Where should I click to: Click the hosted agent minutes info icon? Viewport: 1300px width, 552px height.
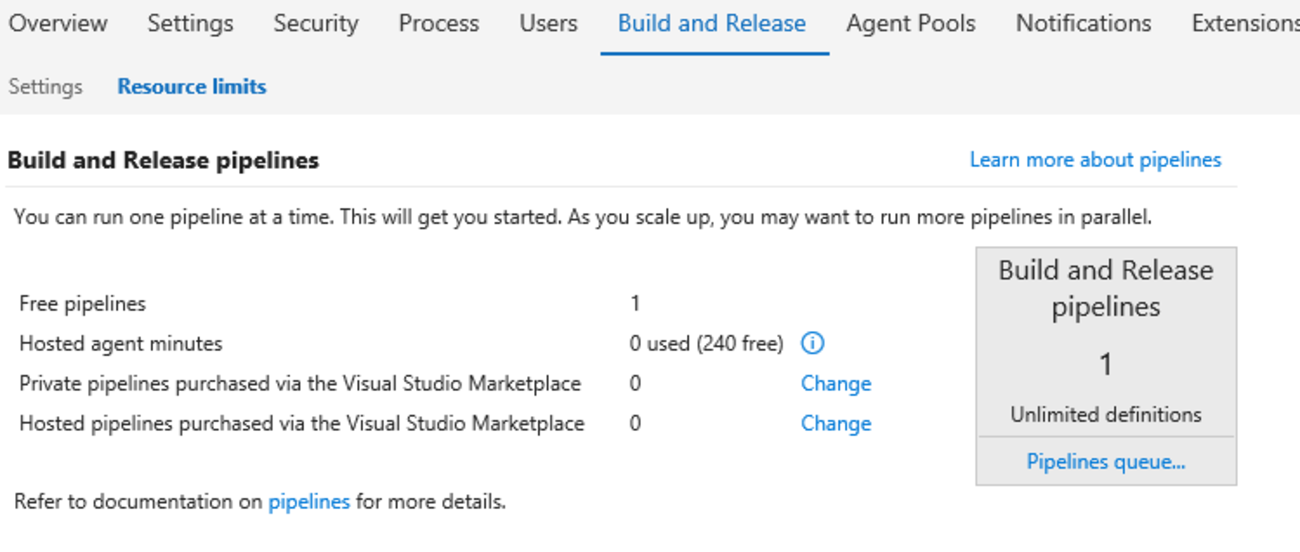point(812,344)
